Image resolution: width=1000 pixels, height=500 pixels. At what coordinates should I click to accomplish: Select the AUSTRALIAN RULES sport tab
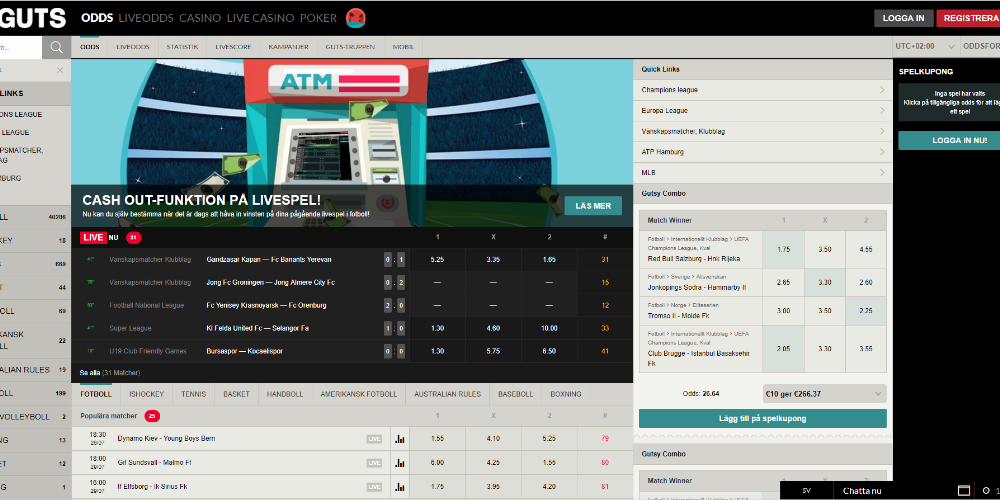coord(448,394)
